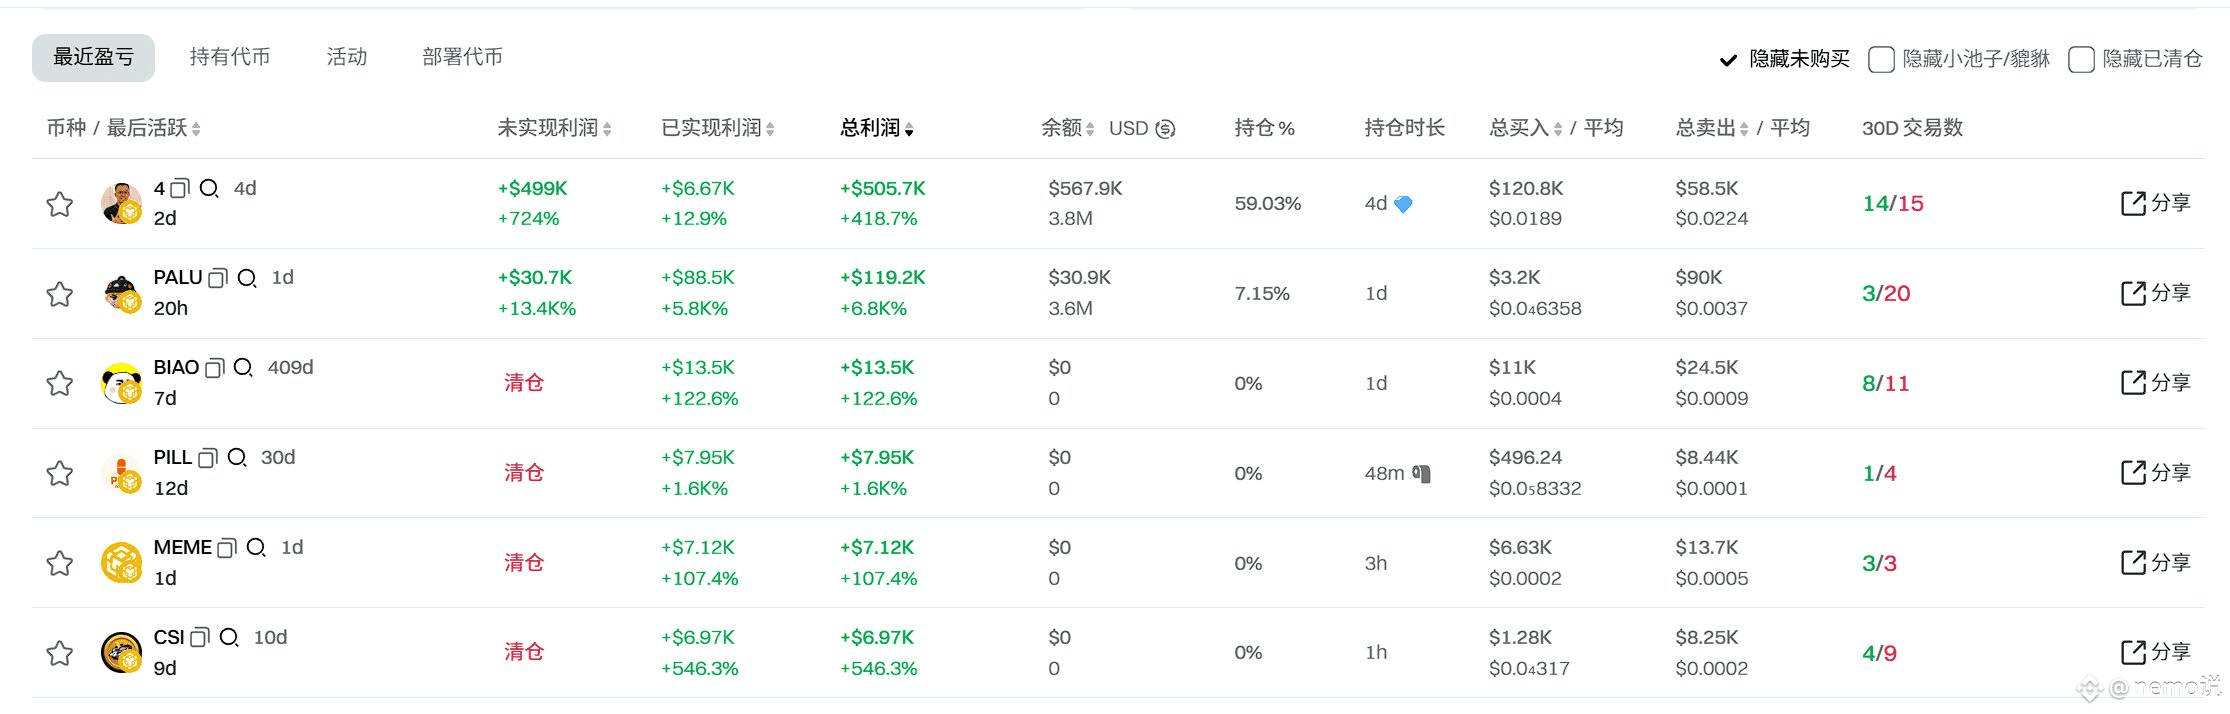Sort by 总利润 column
2230x714 pixels.
tap(877, 128)
